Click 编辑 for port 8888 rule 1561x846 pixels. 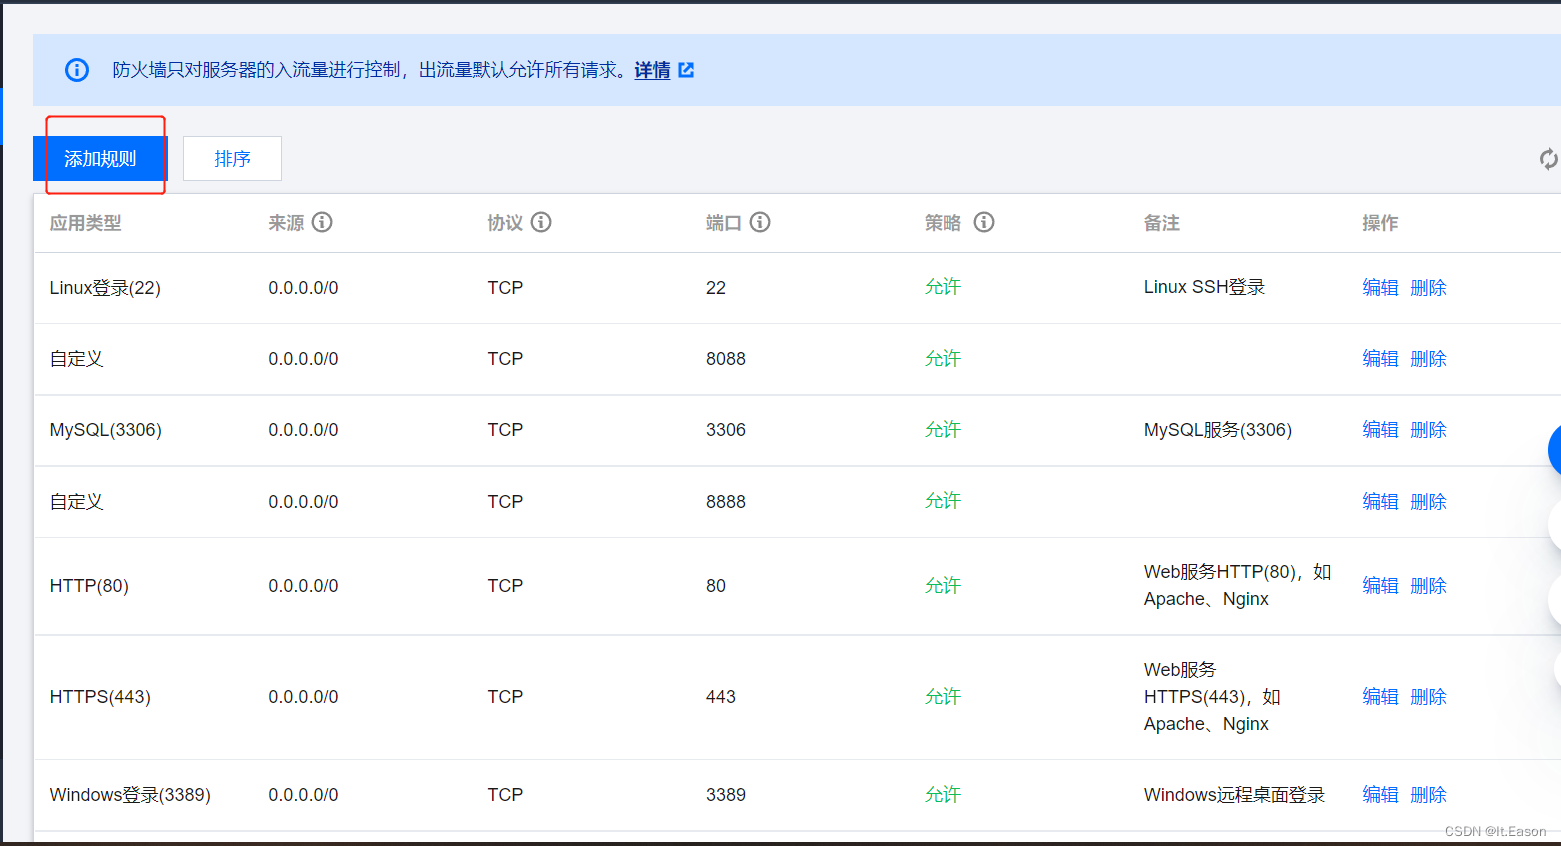1380,502
